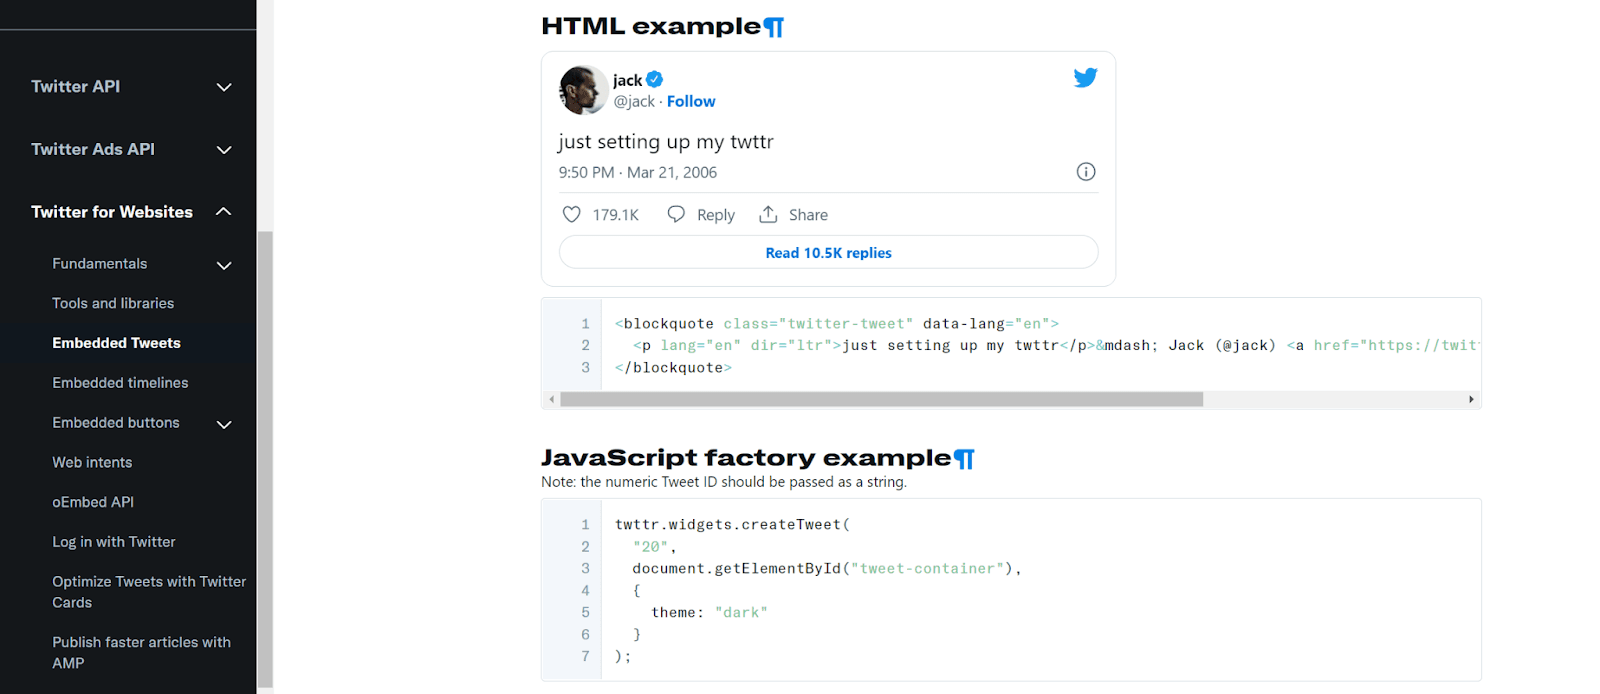The image size is (1600, 694).
Task: Open the Twitter Ads API section
Action: (x=93, y=149)
